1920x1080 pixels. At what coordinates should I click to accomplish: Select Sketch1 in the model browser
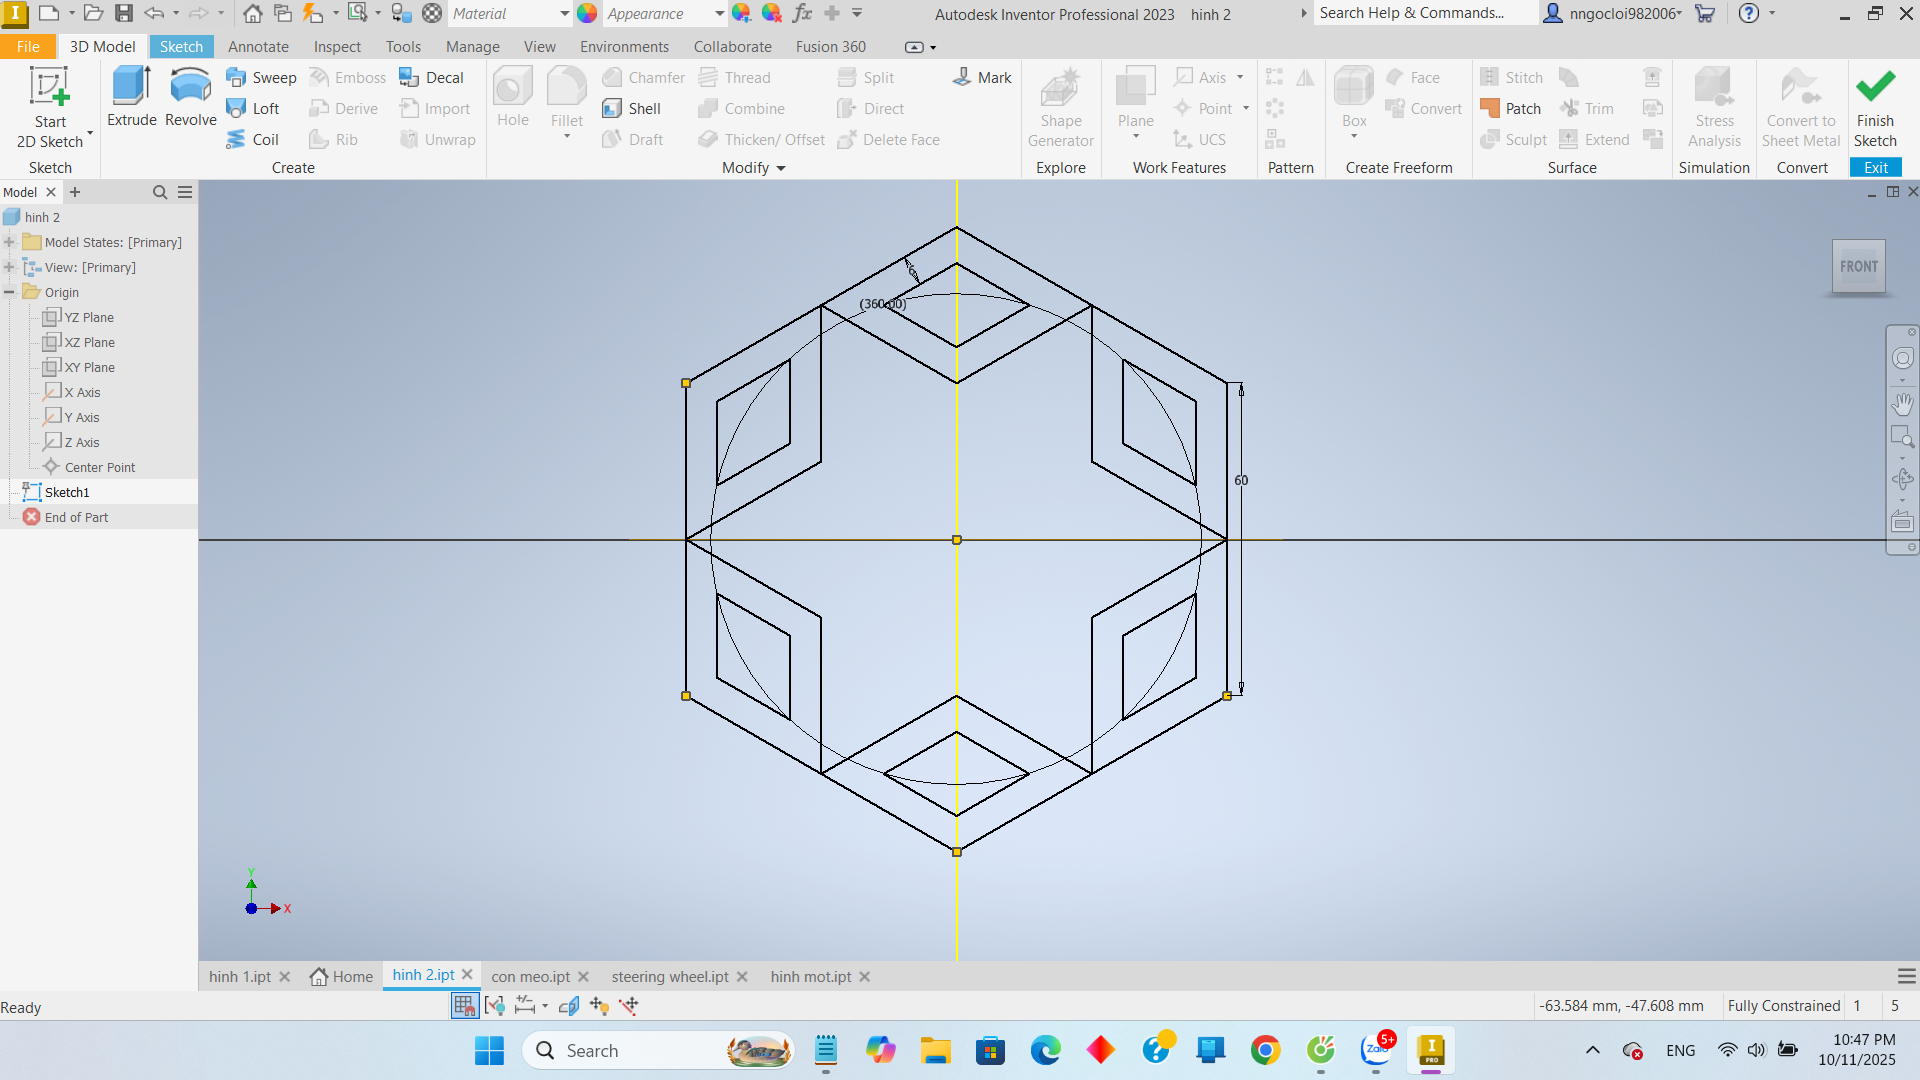[x=67, y=492]
